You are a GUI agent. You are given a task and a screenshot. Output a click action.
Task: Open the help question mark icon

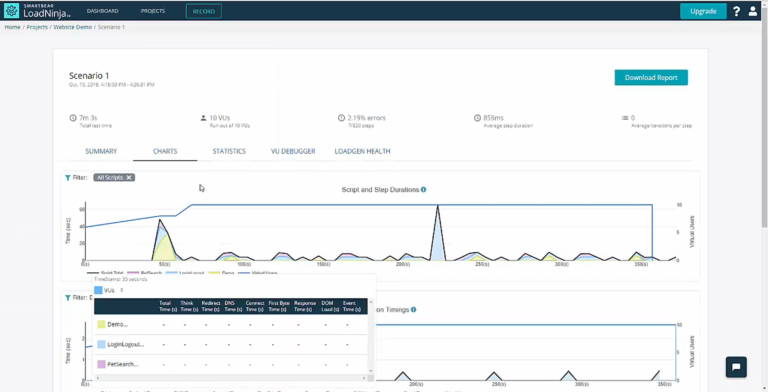coord(736,11)
